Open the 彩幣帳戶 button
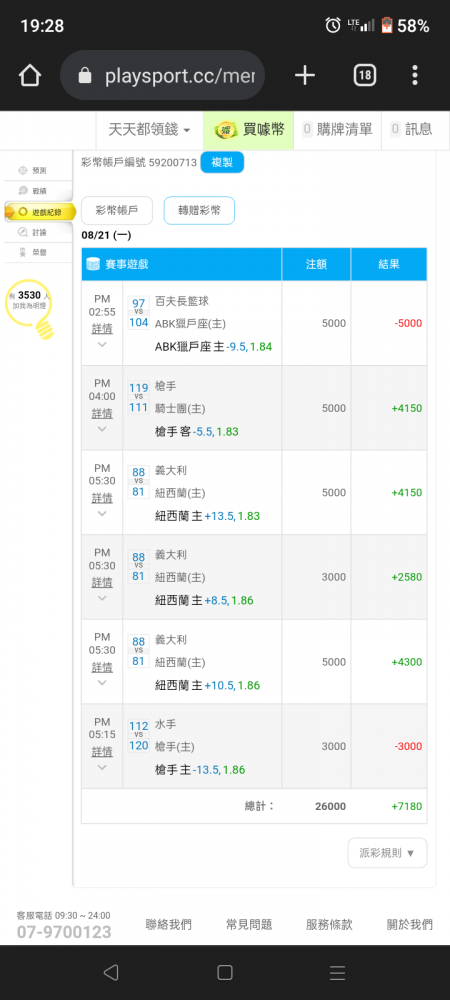Viewport: 450px width, 1000px height. click(117, 210)
